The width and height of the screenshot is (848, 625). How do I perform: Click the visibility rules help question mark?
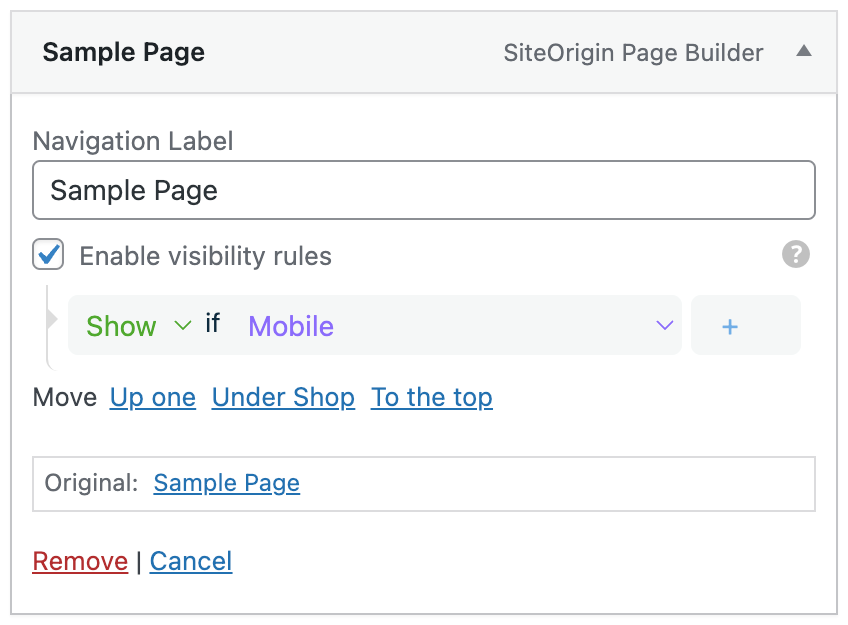(x=796, y=255)
